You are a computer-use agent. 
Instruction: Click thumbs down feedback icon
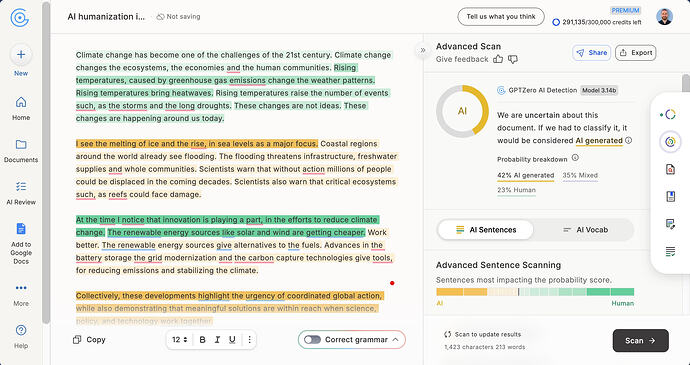[513, 59]
